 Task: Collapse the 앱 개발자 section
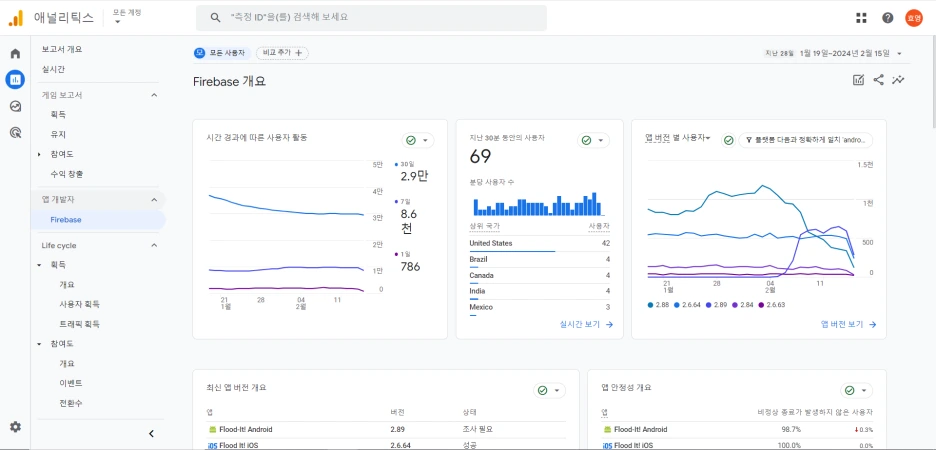click(x=153, y=199)
